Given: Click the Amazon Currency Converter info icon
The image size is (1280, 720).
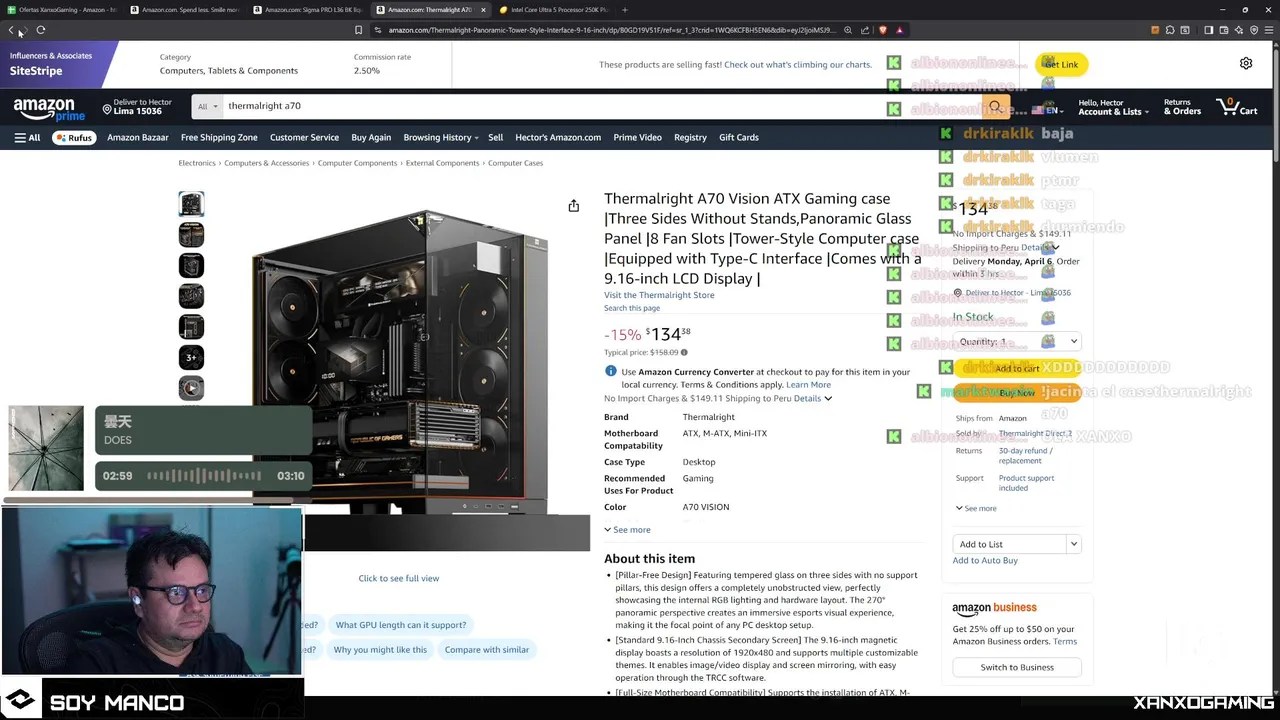Looking at the screenshot, I should tap(610, 371).
